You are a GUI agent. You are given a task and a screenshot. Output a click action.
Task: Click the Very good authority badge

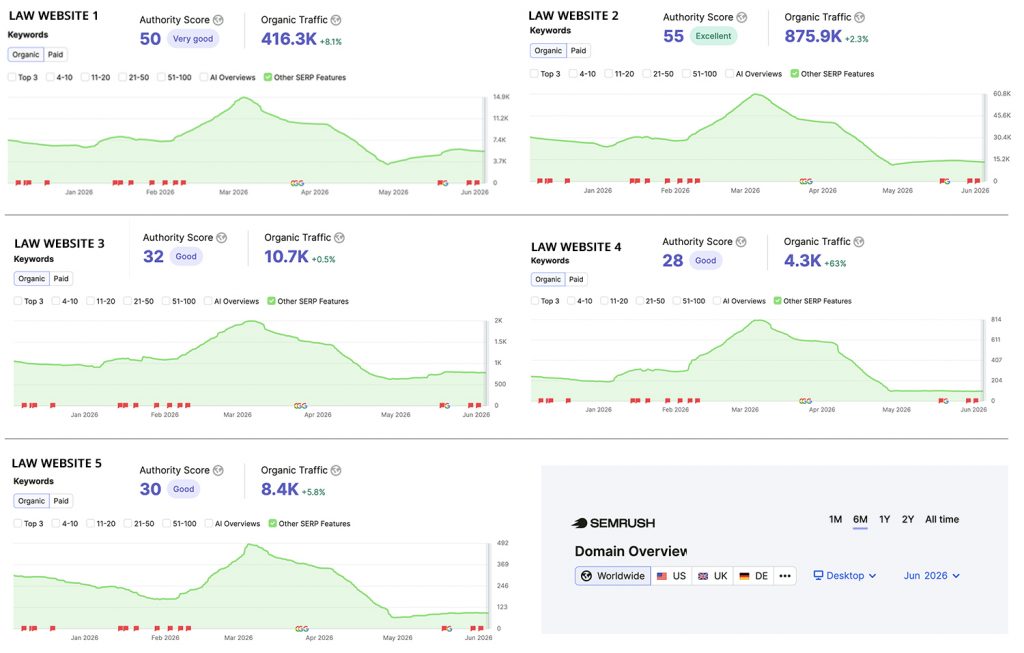(193, 39)
